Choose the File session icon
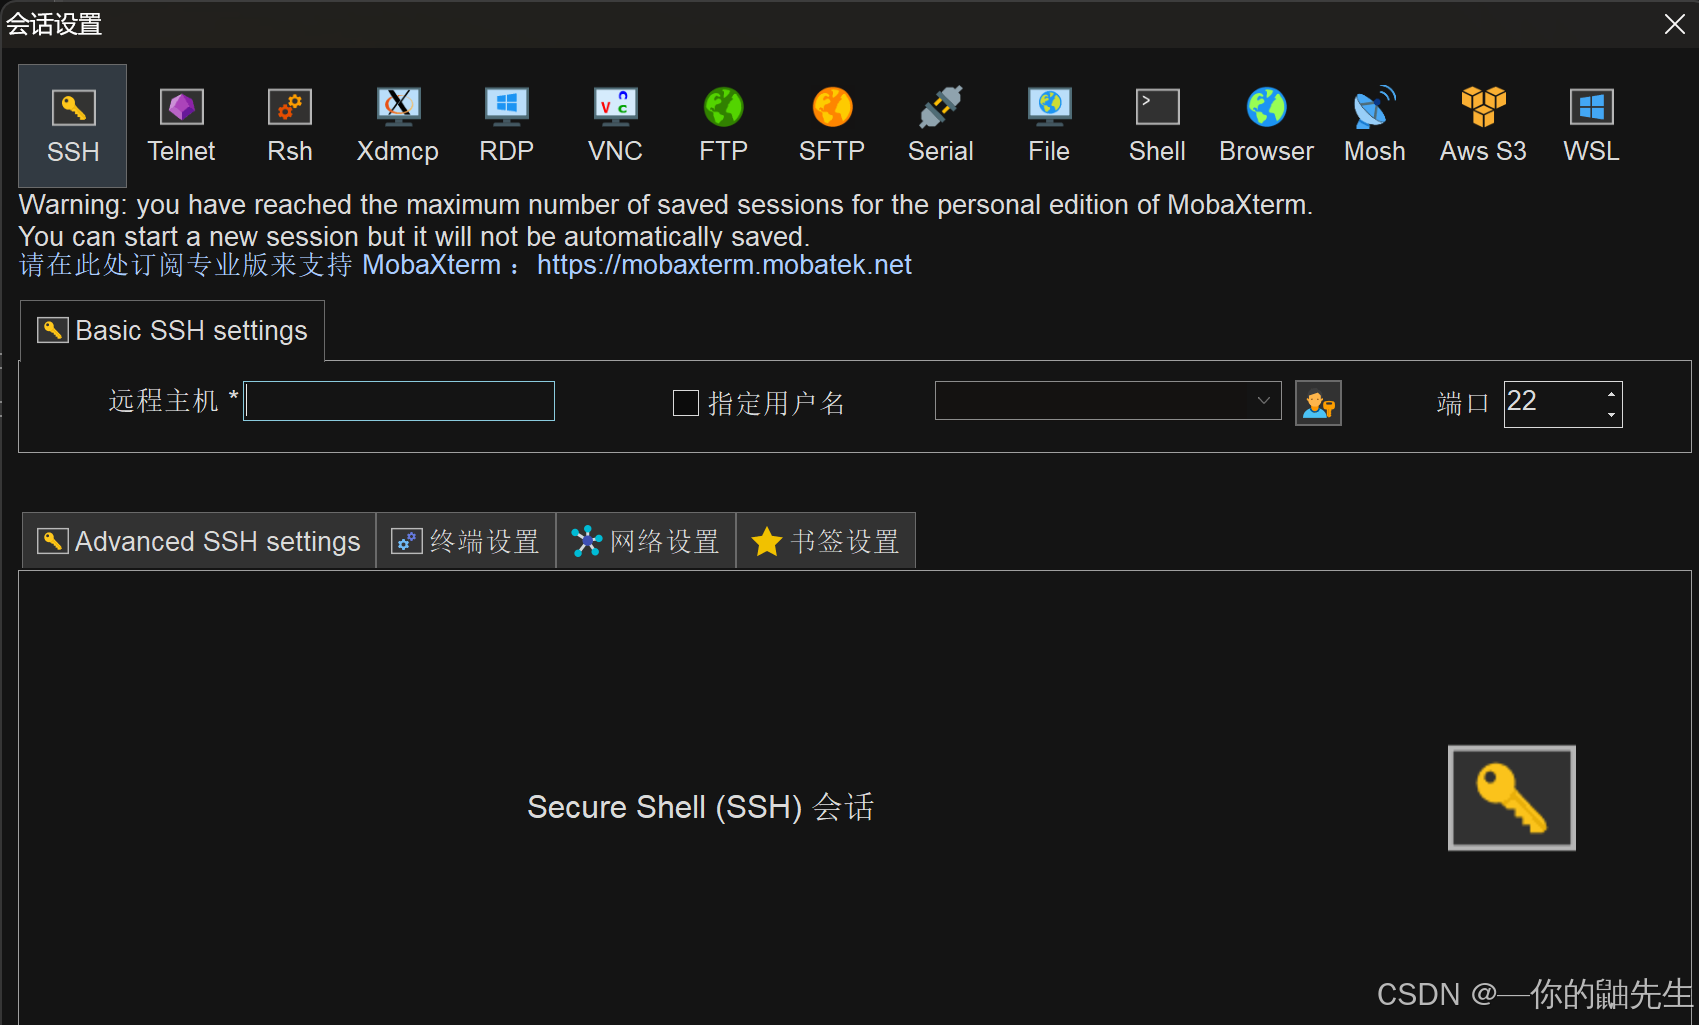Image resolution: width=1699 pixels, height=1025 pixels. pyautogui.click(x=1049, y=126)
